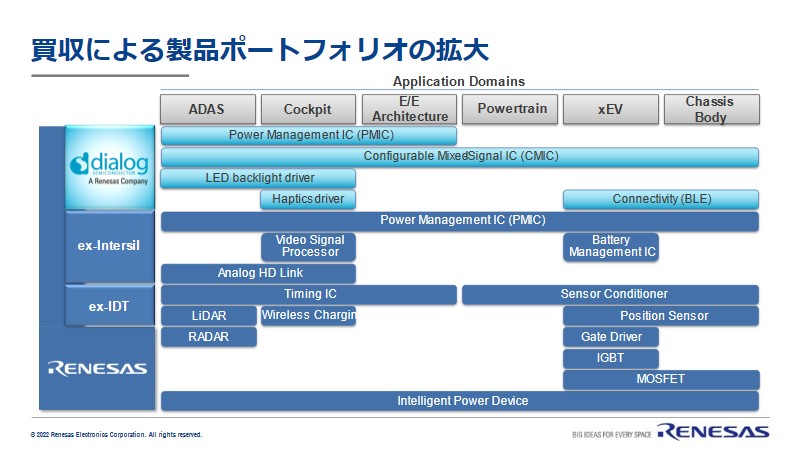The image size is (800, 451).
Task: Click the Gate Driver box
Action: click(611, 337)
